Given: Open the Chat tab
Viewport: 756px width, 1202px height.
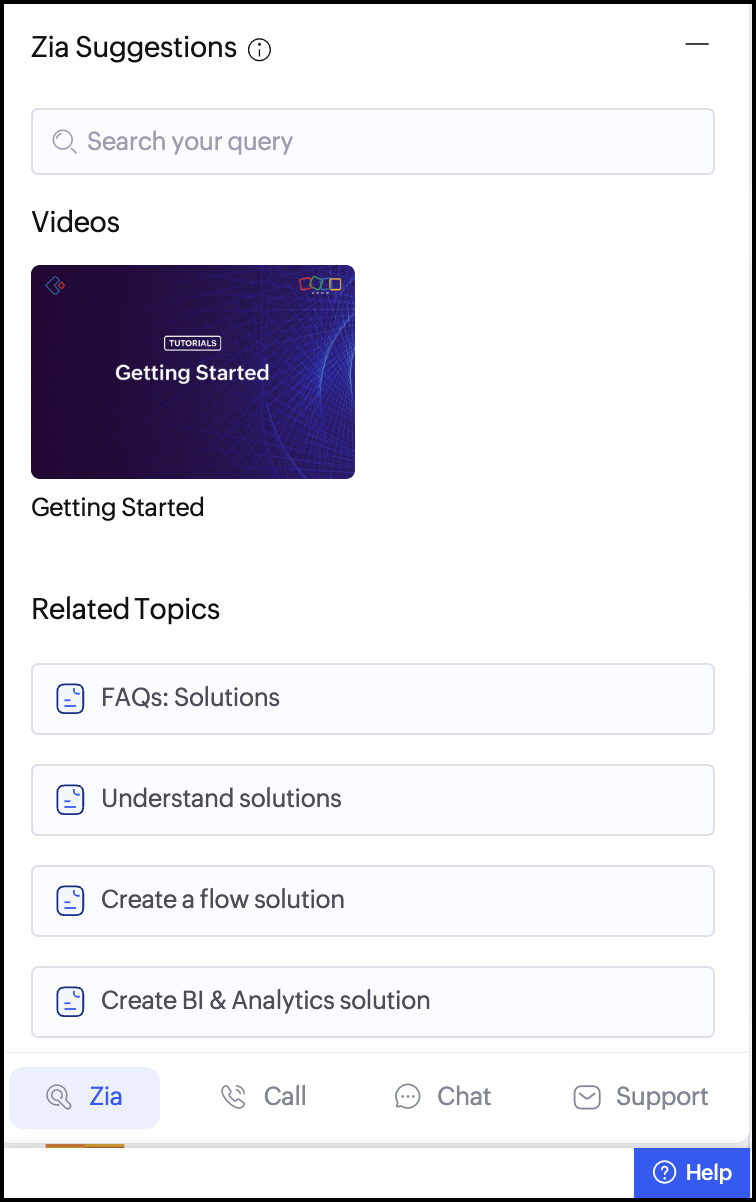Looking at the screenshot, I should click(x=443, y=1097).
